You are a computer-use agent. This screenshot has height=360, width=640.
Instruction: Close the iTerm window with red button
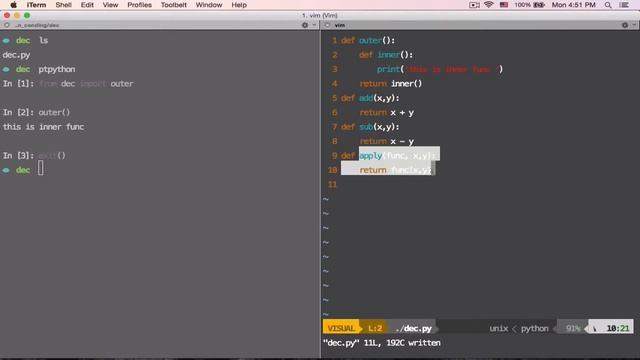click(x=7, y=16)
